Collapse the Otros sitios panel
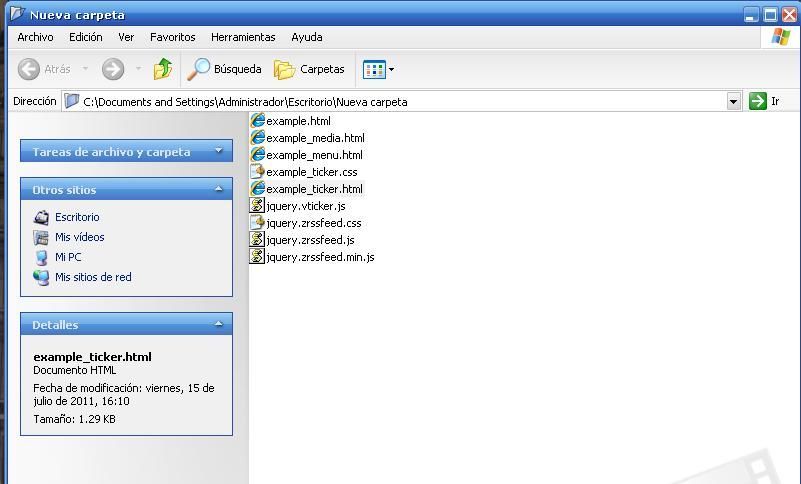801x484 pixels. pyautogui.click(x=219, y=189)
